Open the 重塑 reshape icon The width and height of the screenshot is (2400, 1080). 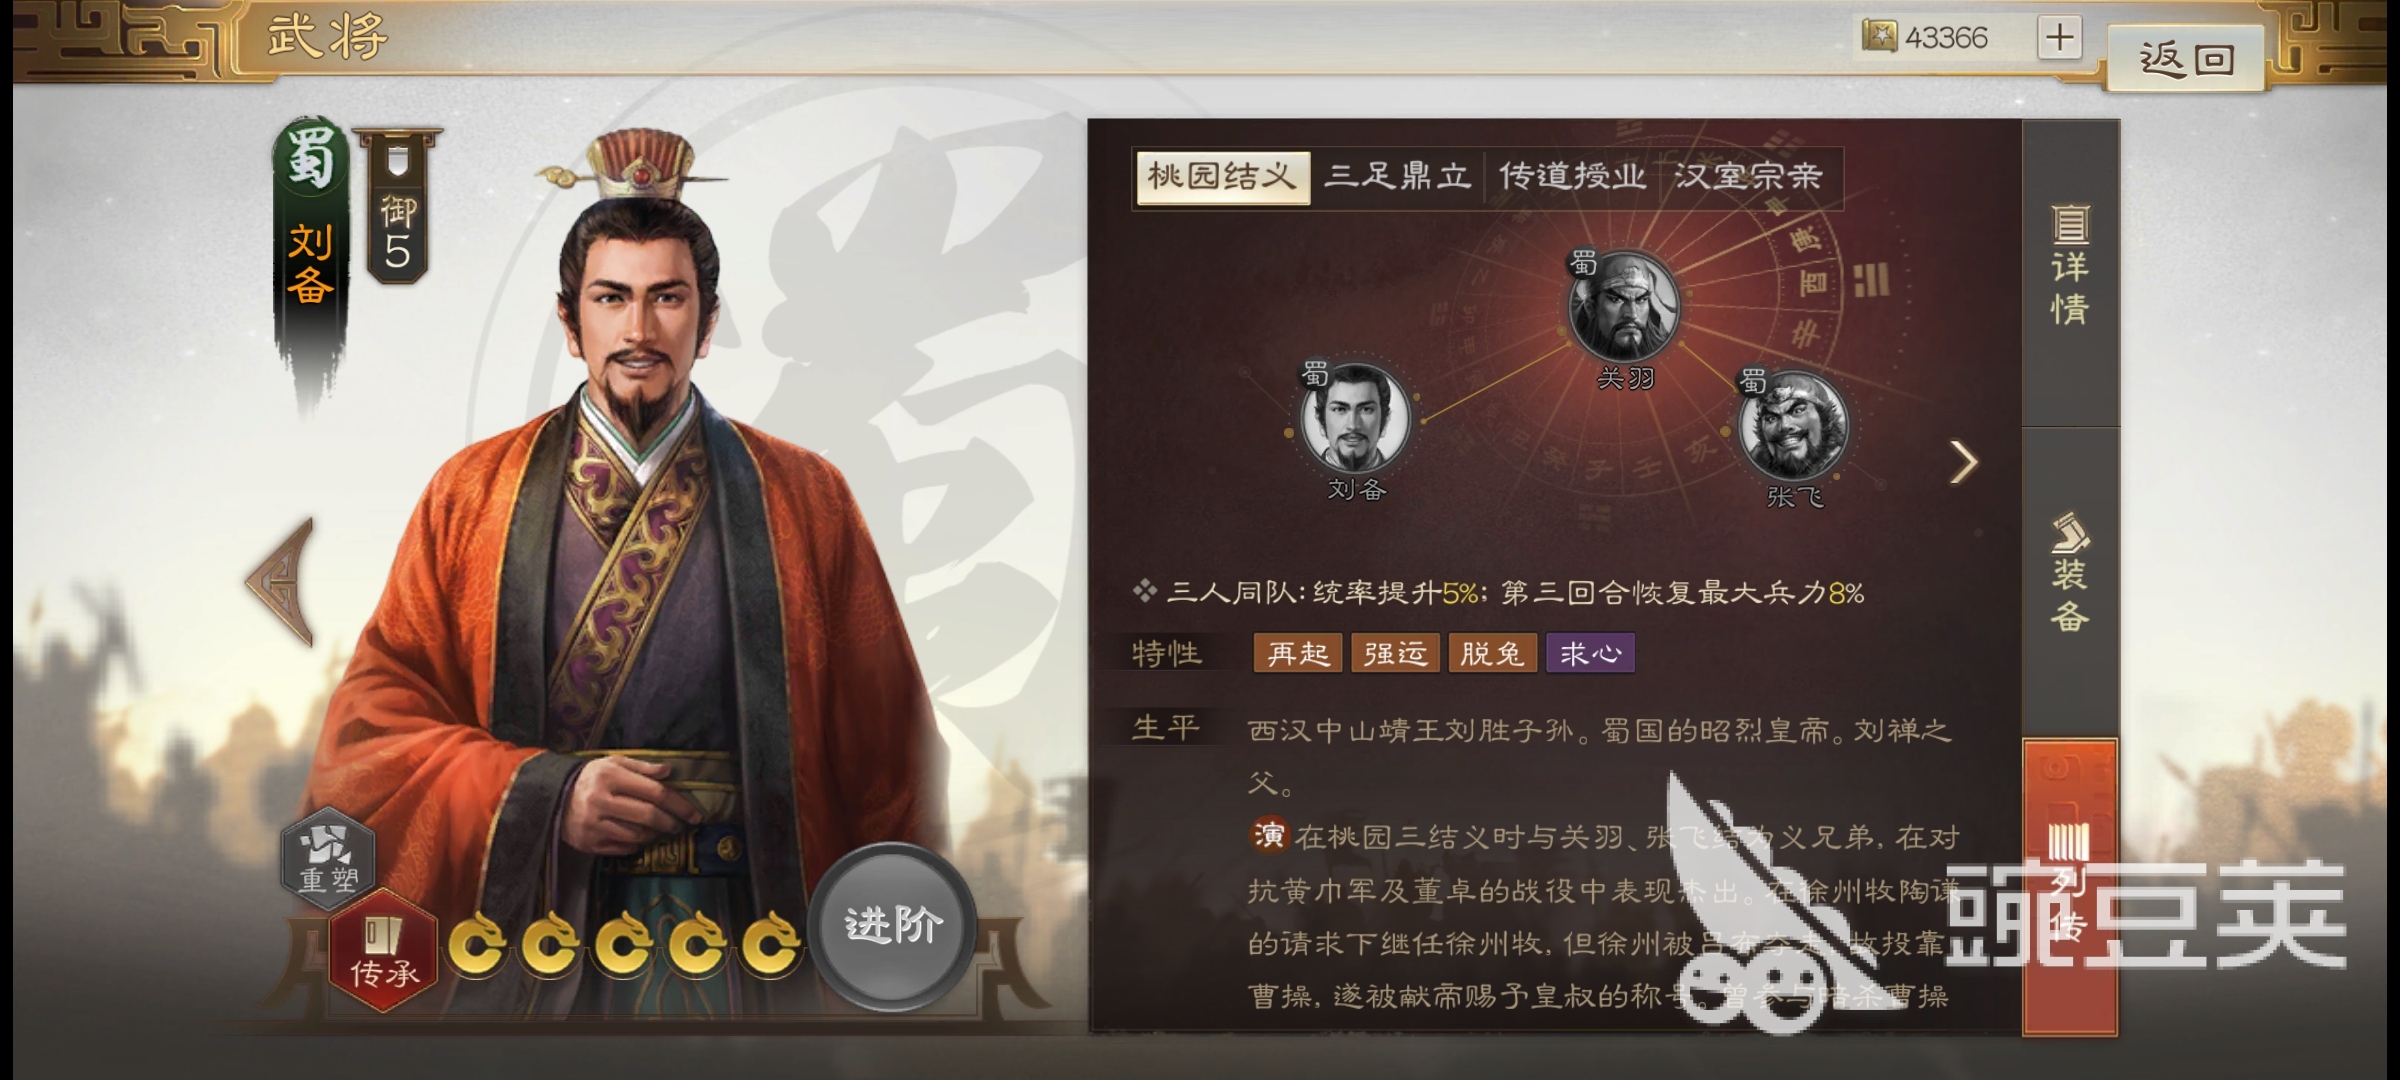[x=328, y=858]
